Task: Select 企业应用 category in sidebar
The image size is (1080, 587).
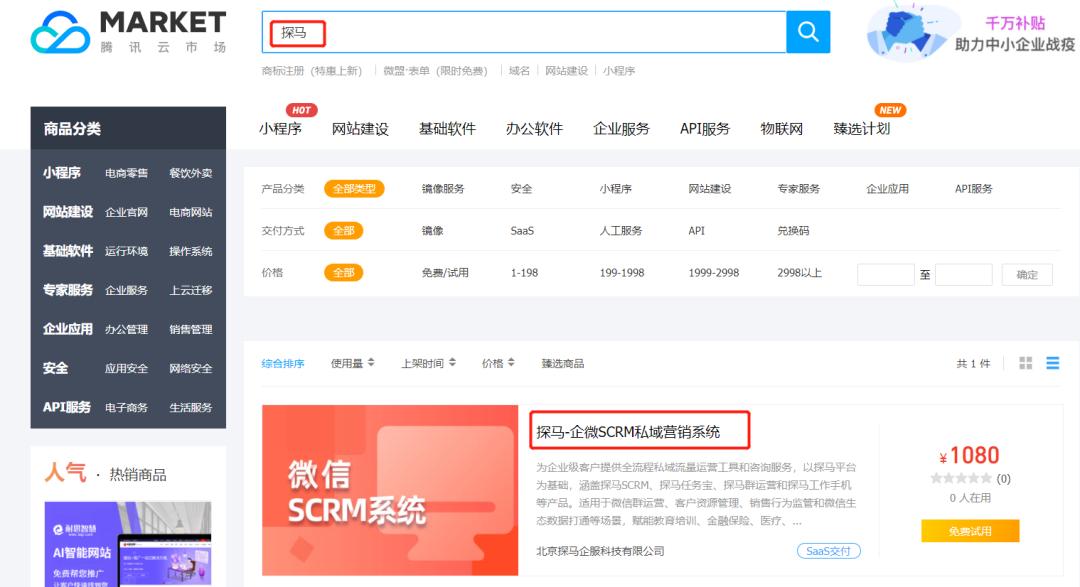Action: coord(68,329)
